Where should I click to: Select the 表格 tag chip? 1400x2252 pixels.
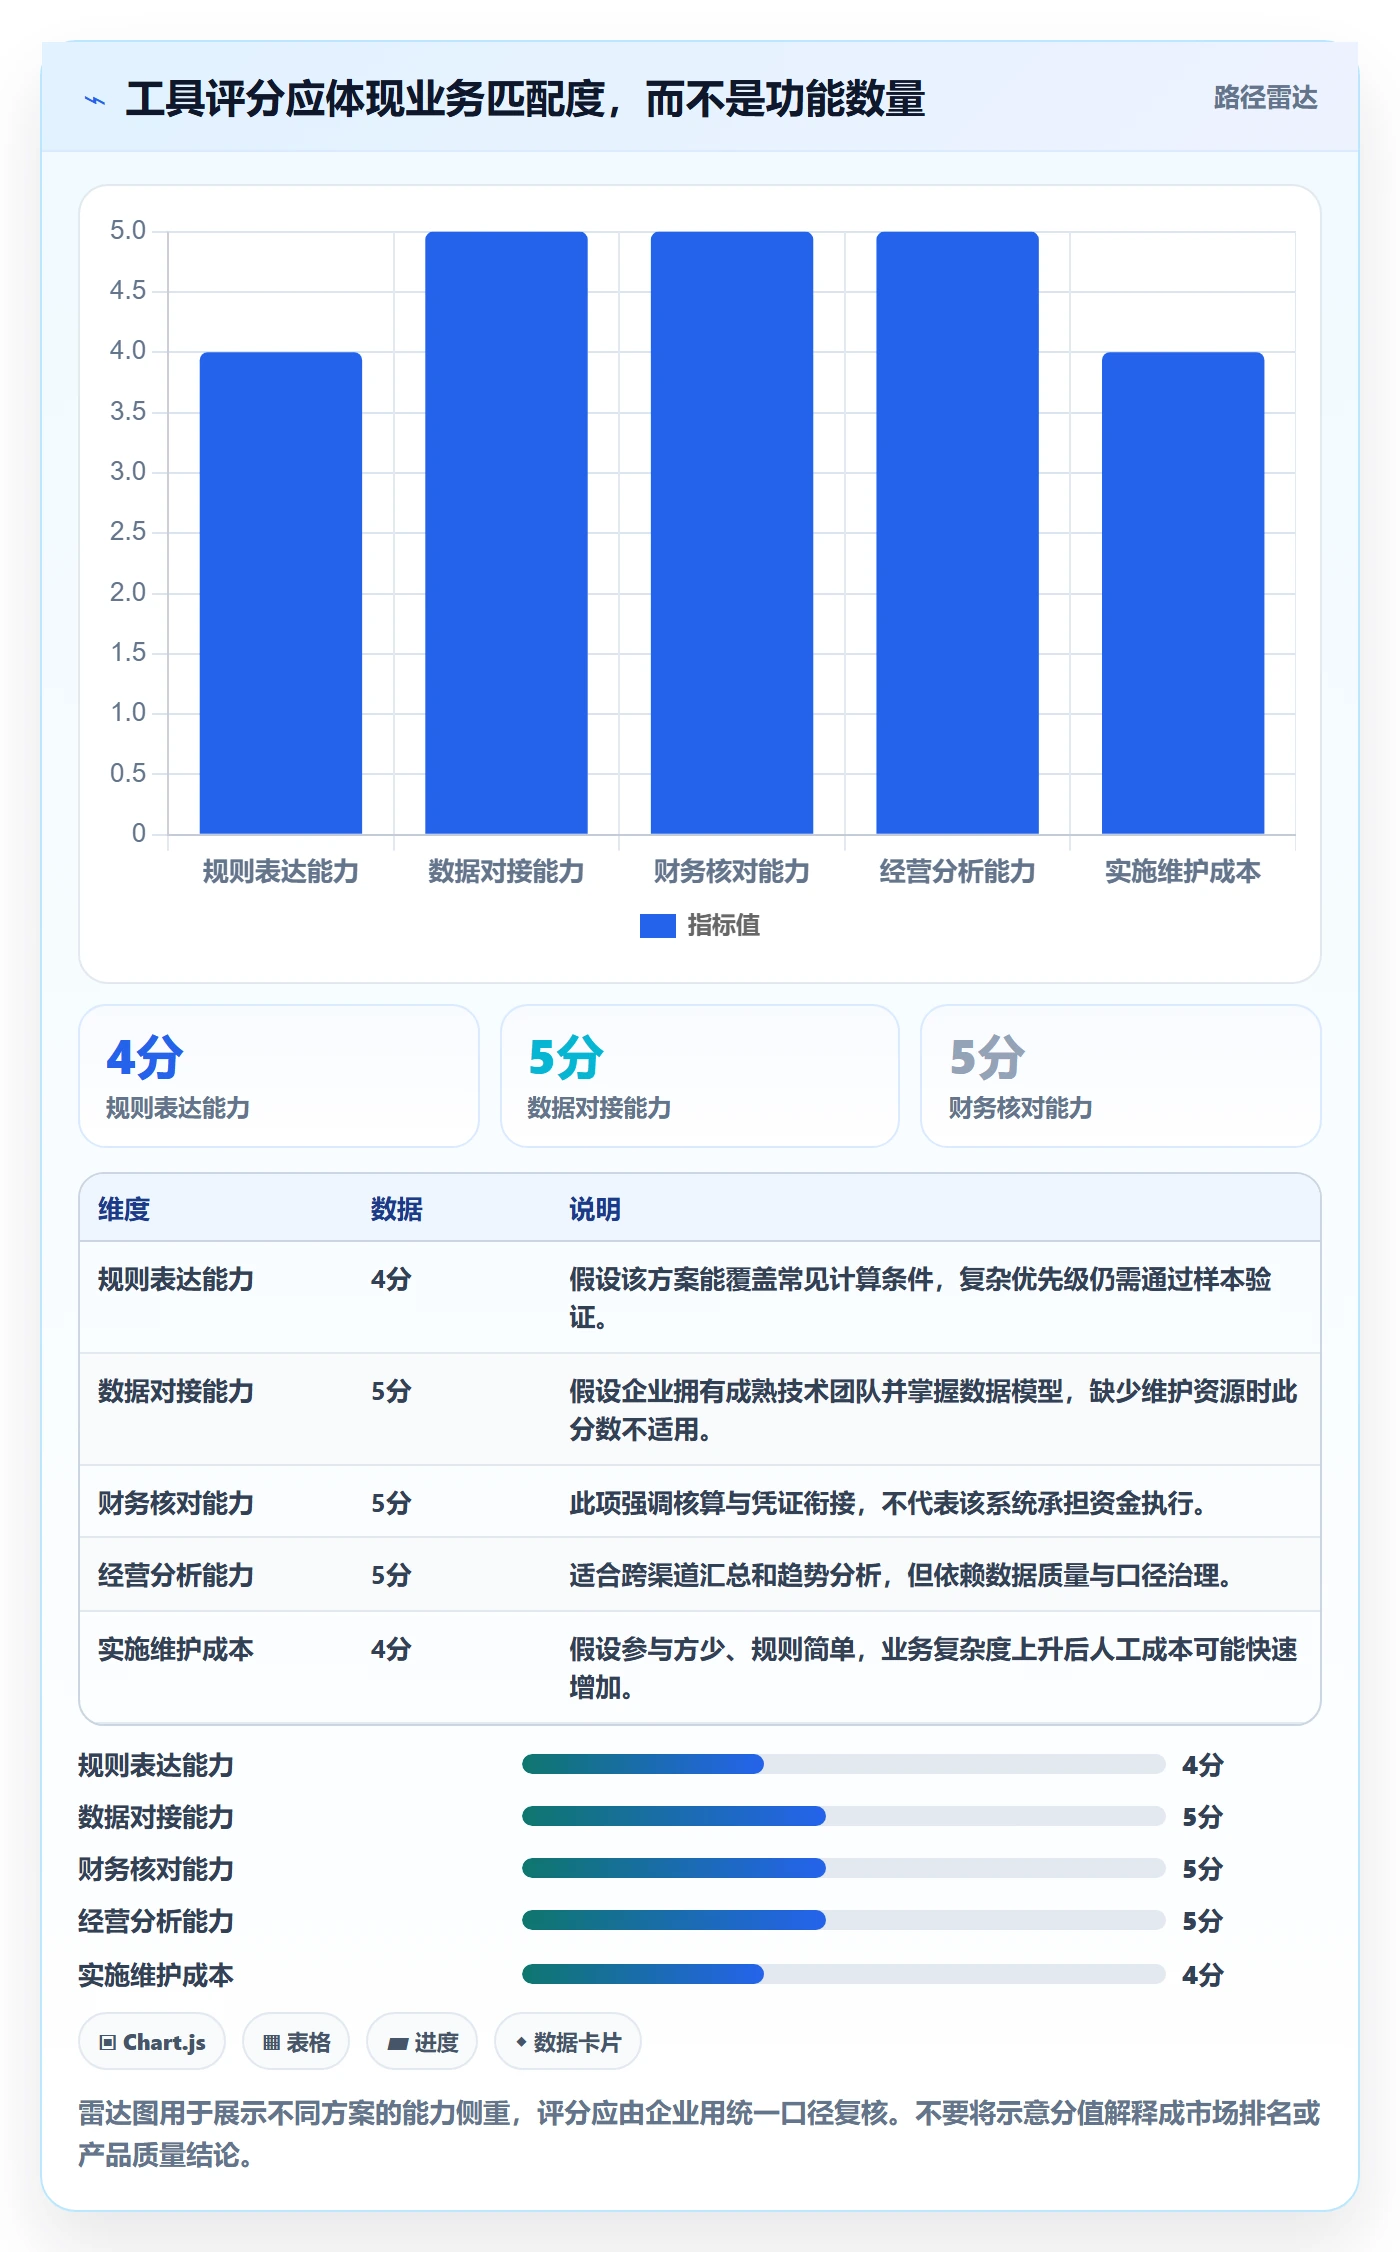click(x=296, y=2042)
